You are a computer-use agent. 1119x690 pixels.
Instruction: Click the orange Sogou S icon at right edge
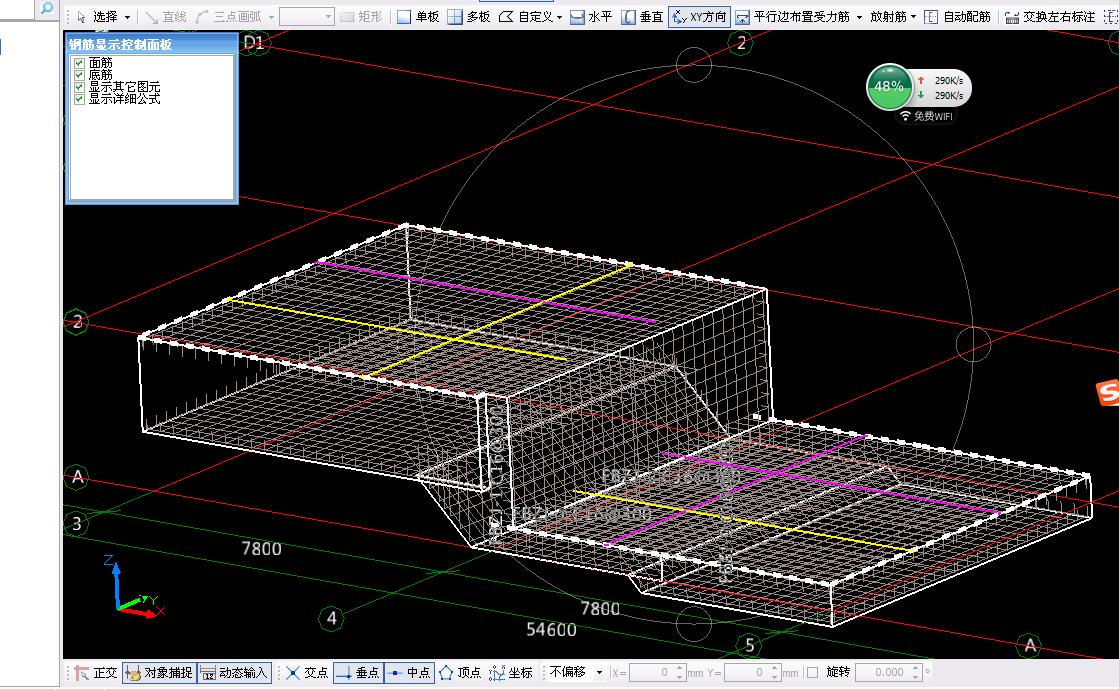pyautogui.click(x=1108, y=392)
